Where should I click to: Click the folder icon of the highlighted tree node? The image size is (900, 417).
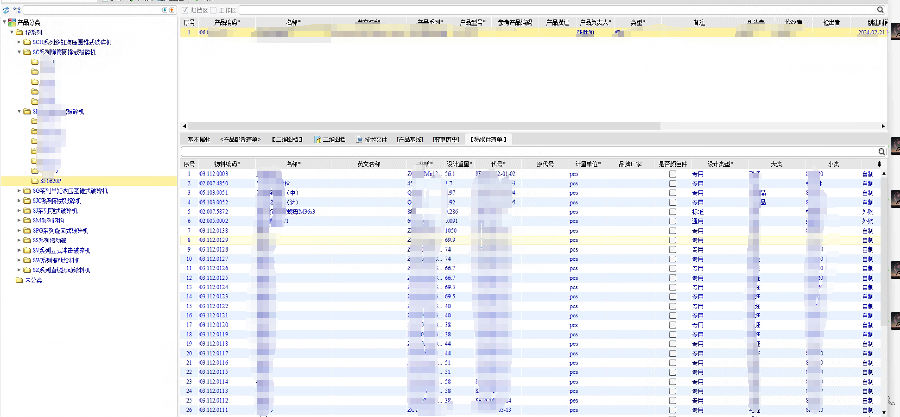coord(35,181)
